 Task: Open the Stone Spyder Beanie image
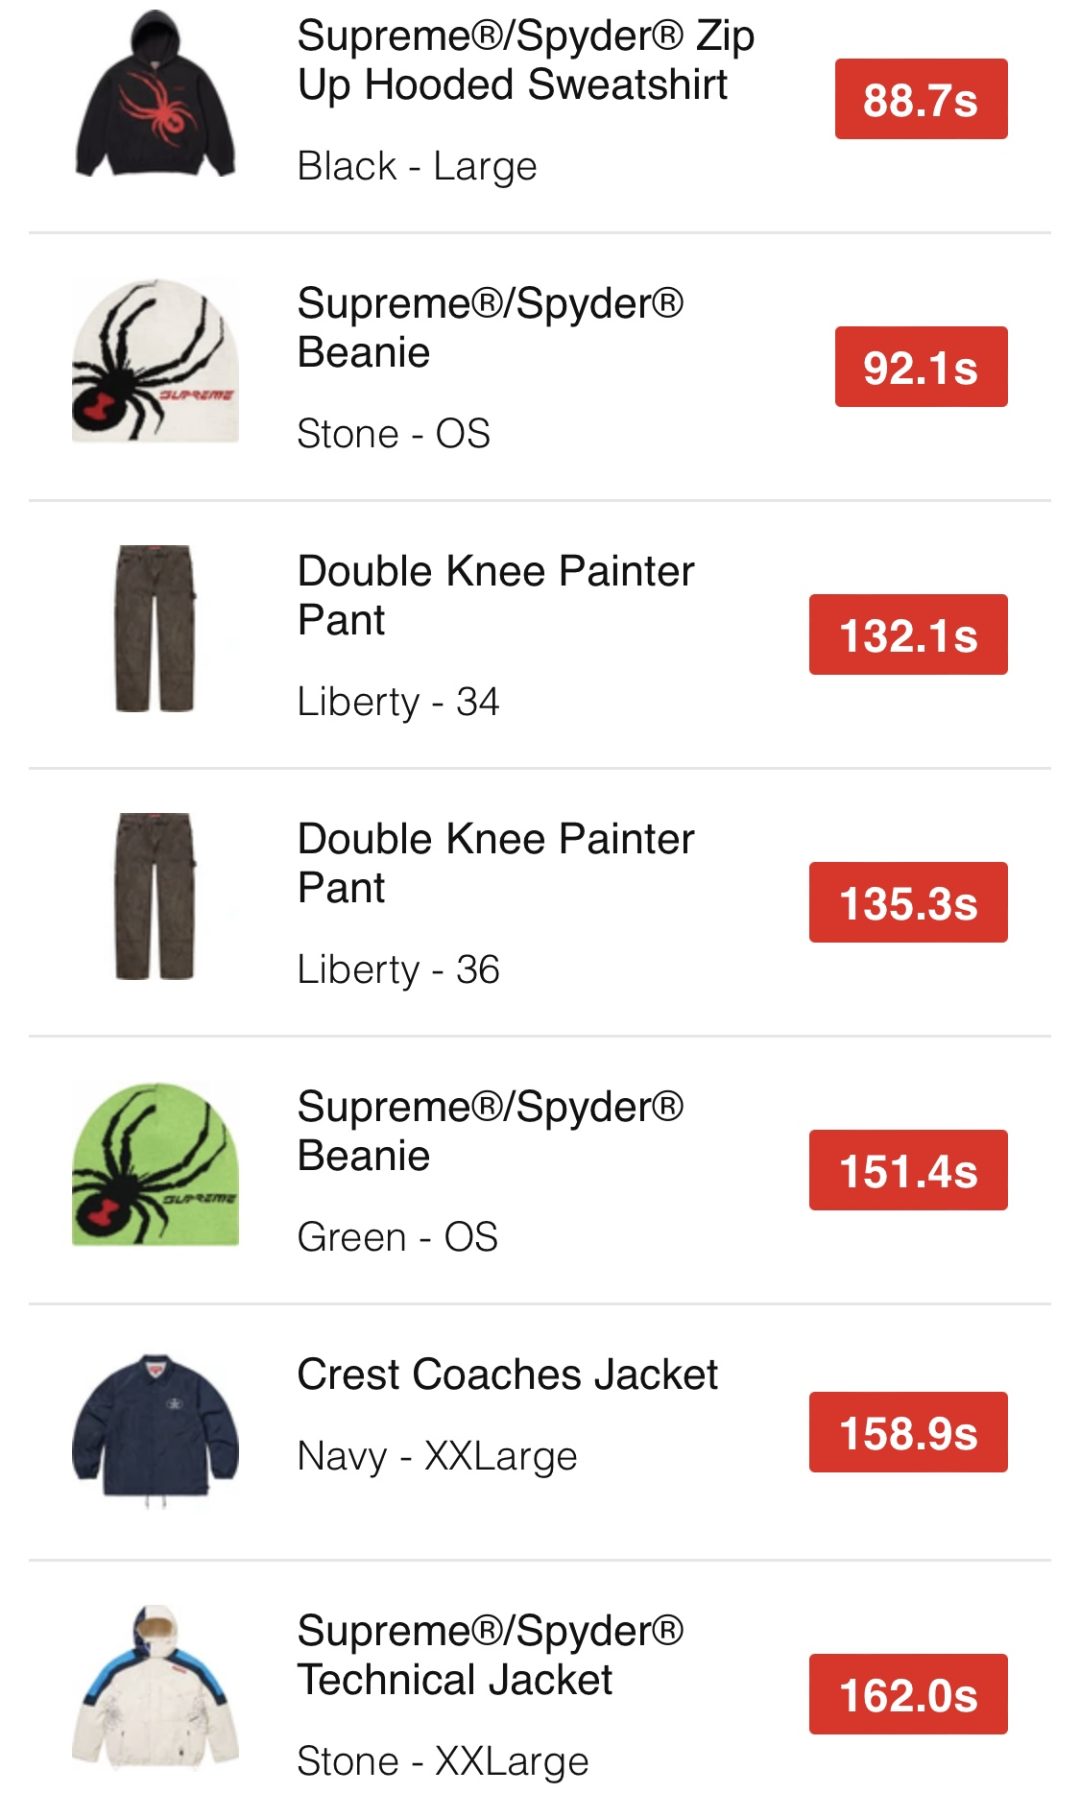point(155,362)
